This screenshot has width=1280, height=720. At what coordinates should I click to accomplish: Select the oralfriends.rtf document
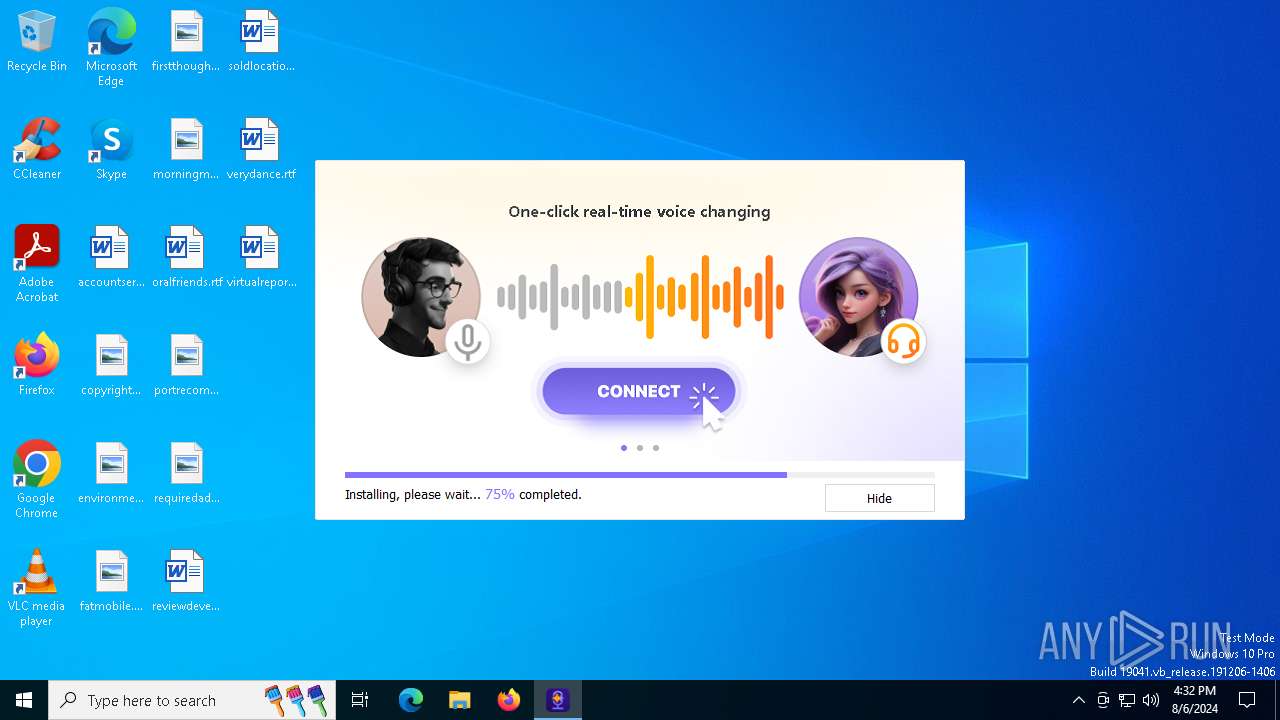[186, 258]
